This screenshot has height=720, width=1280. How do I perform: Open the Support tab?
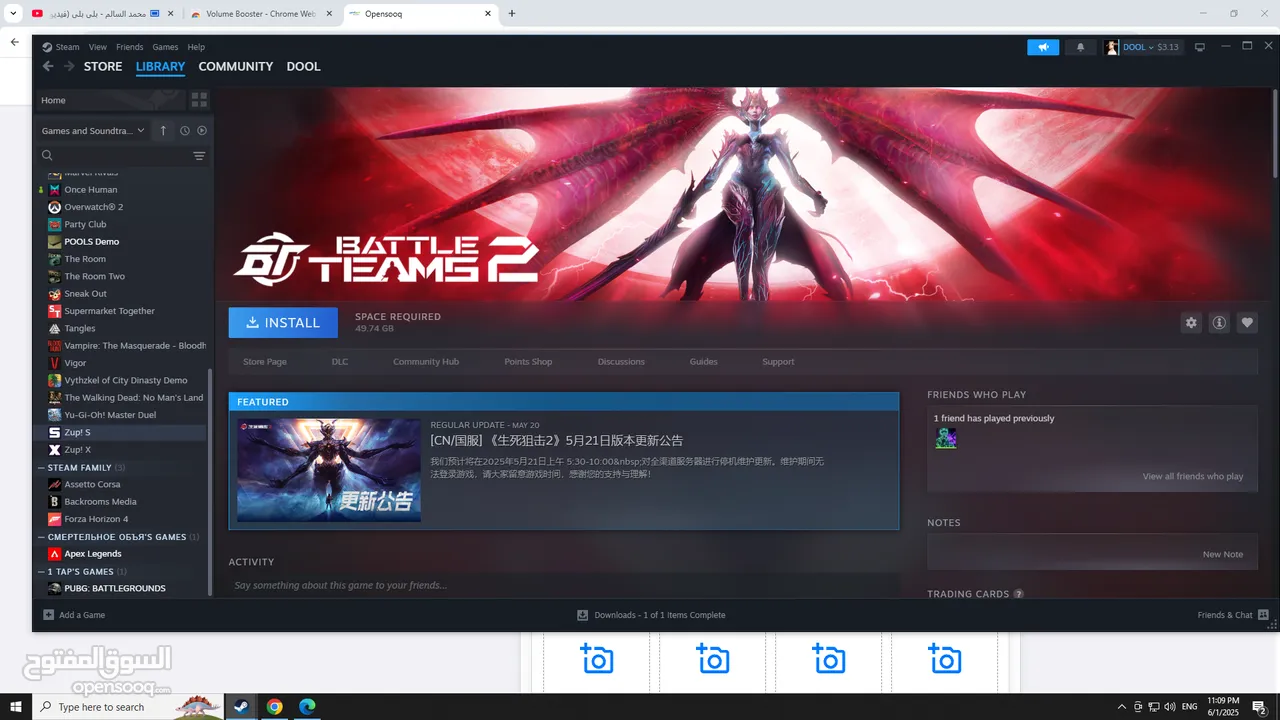click(778, 362)
